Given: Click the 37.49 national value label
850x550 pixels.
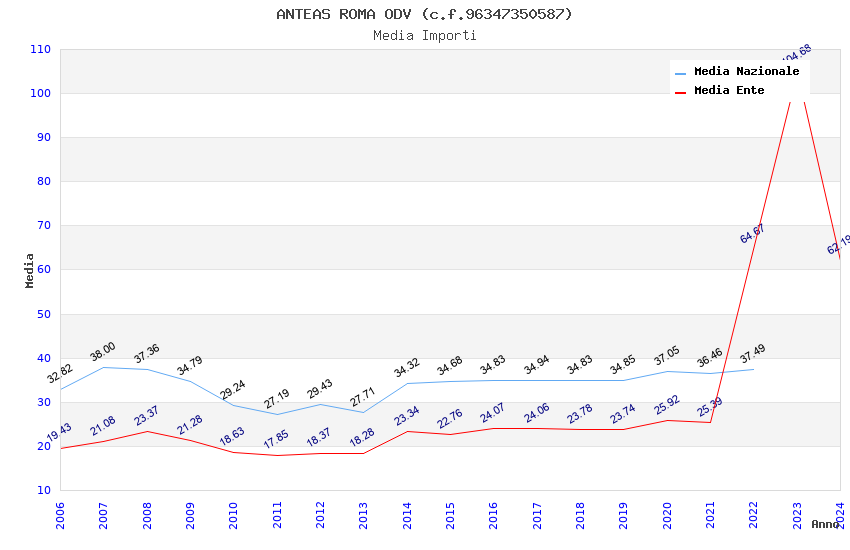Looking at the screenshot, I should [x=753, y=353].
